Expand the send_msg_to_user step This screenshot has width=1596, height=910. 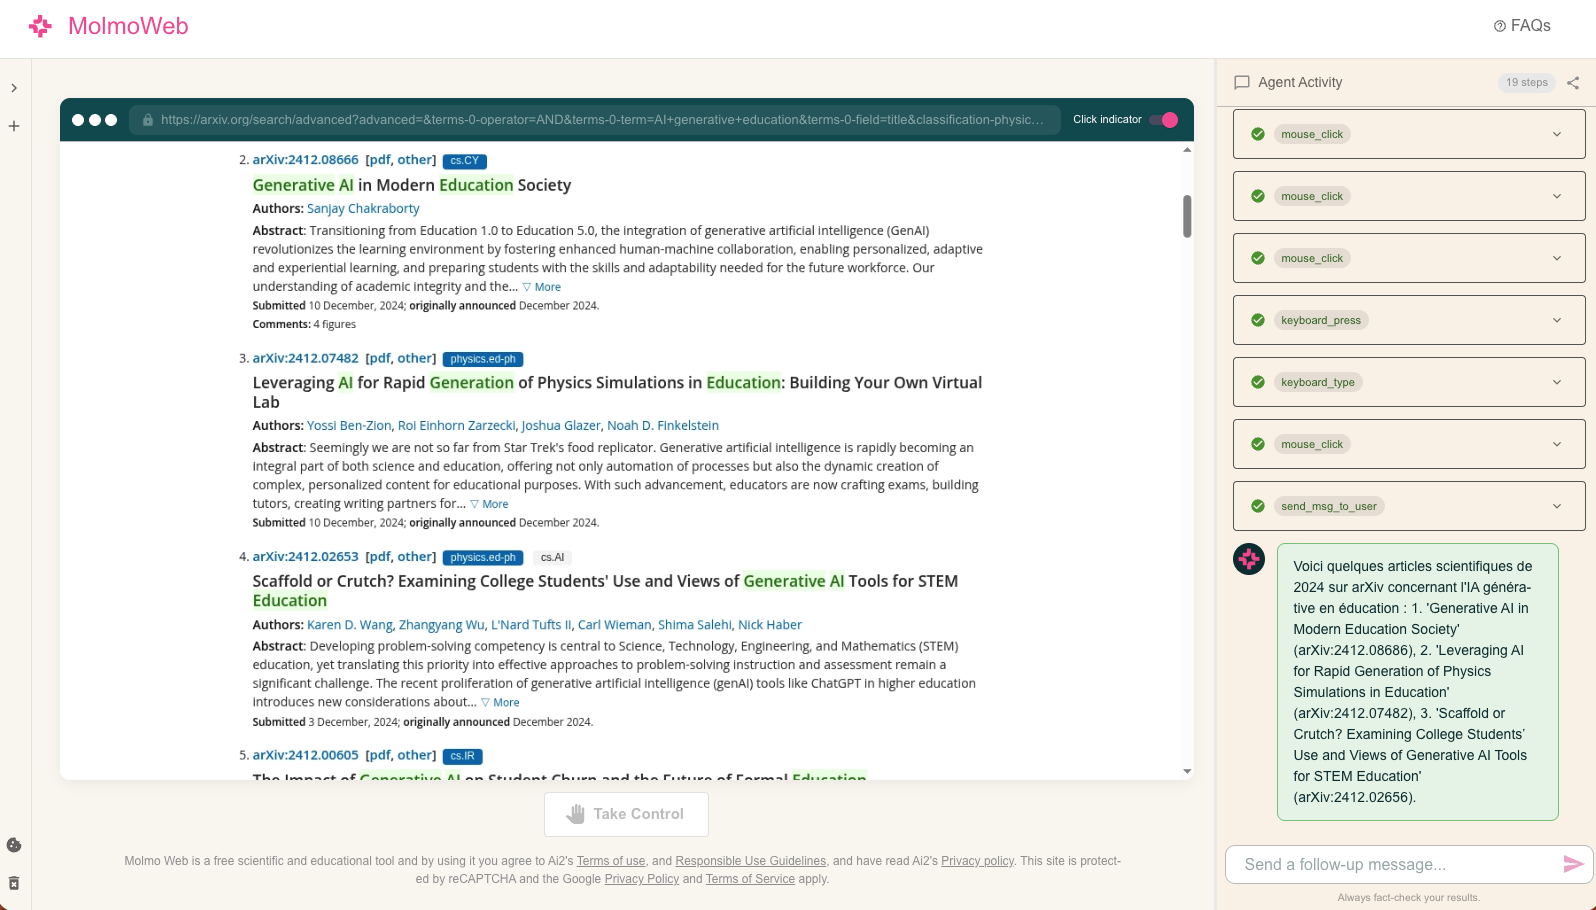point(1556,506)
